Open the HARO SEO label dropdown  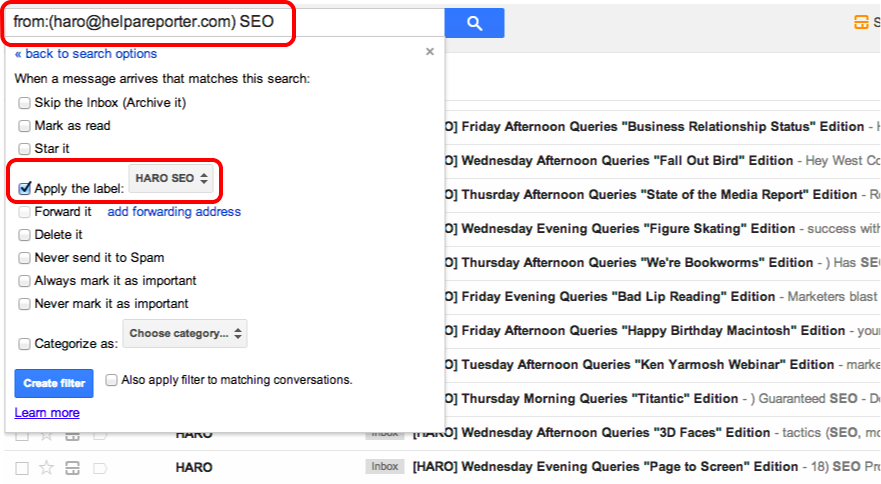click(172, 179)
